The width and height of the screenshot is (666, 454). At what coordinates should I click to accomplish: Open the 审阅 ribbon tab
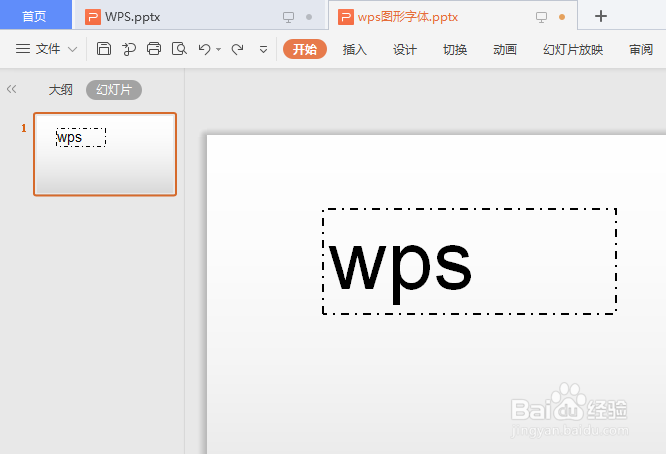click(641, 49)
